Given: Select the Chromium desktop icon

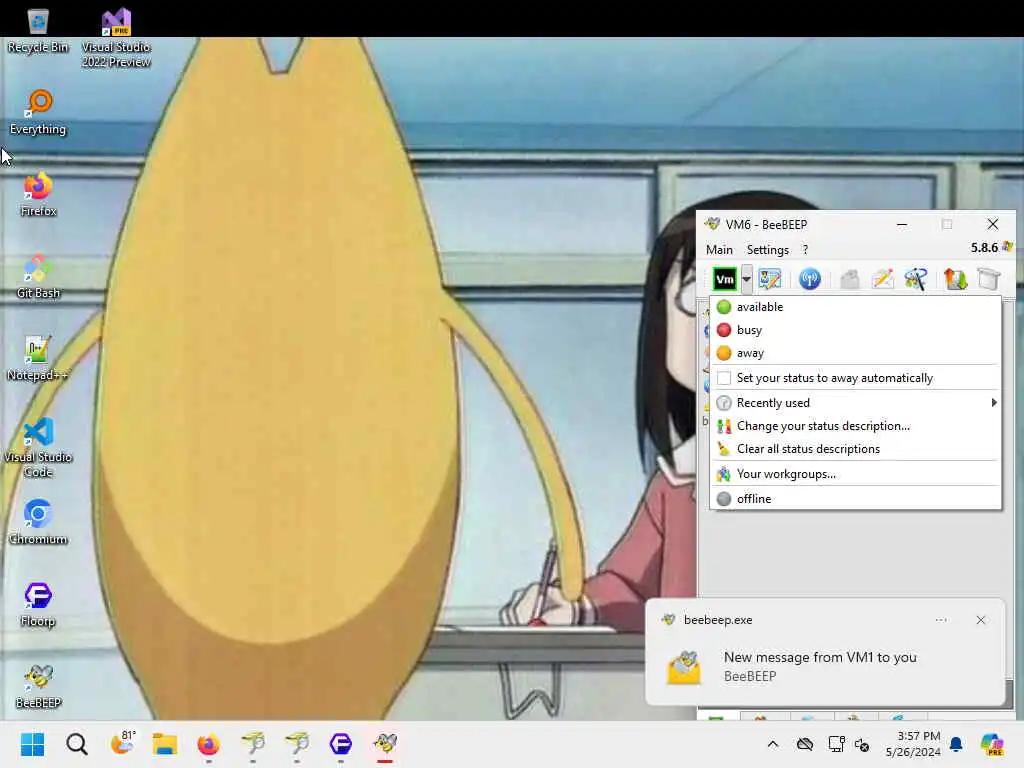Looking at the screenshot, I should 38,522.
